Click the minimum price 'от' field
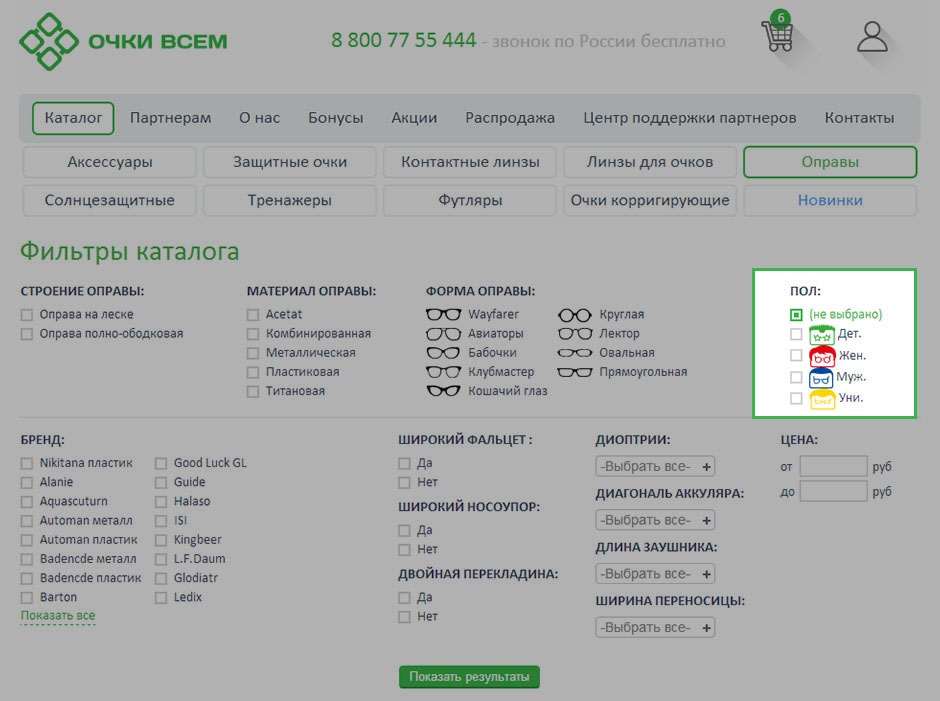 pos(833,467)
